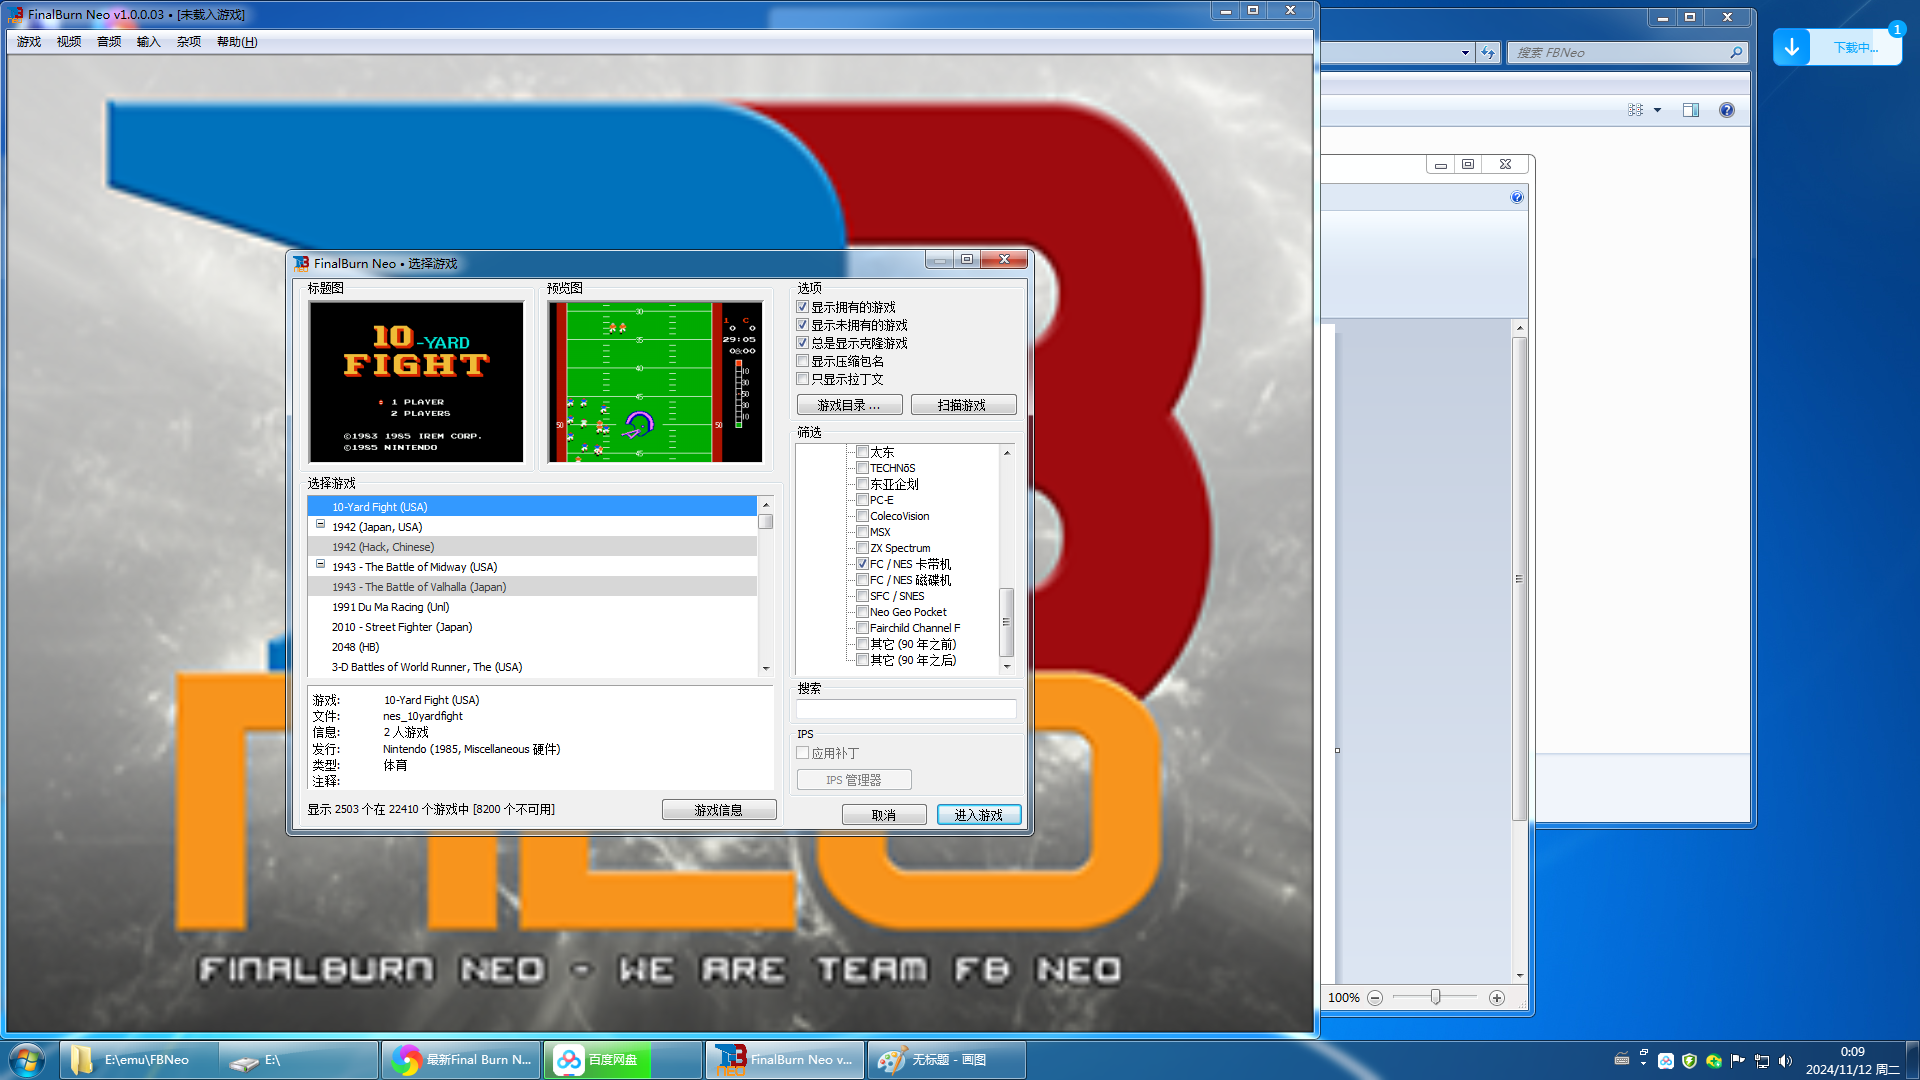Screen dimensions: 1920x1080
Task: Click the disabled IPS 管理器 button
Action: [854, 780]
